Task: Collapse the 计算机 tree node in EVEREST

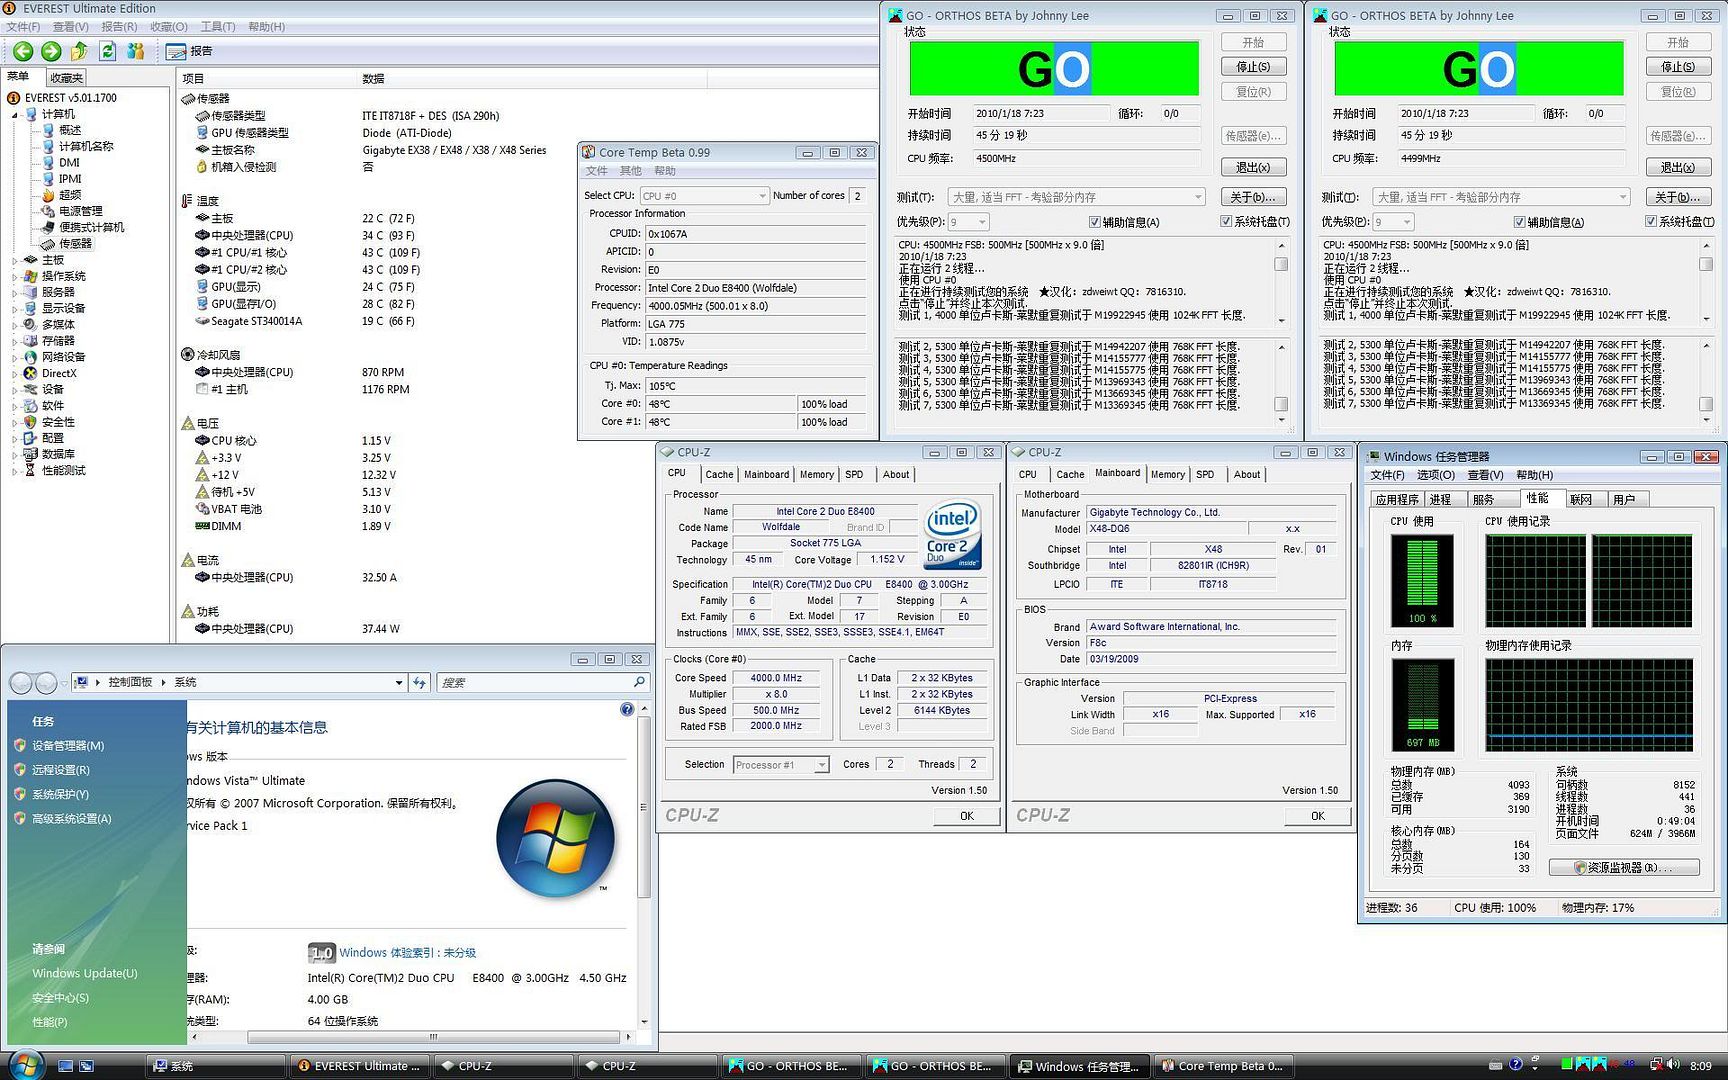Action: click(15, 115)
